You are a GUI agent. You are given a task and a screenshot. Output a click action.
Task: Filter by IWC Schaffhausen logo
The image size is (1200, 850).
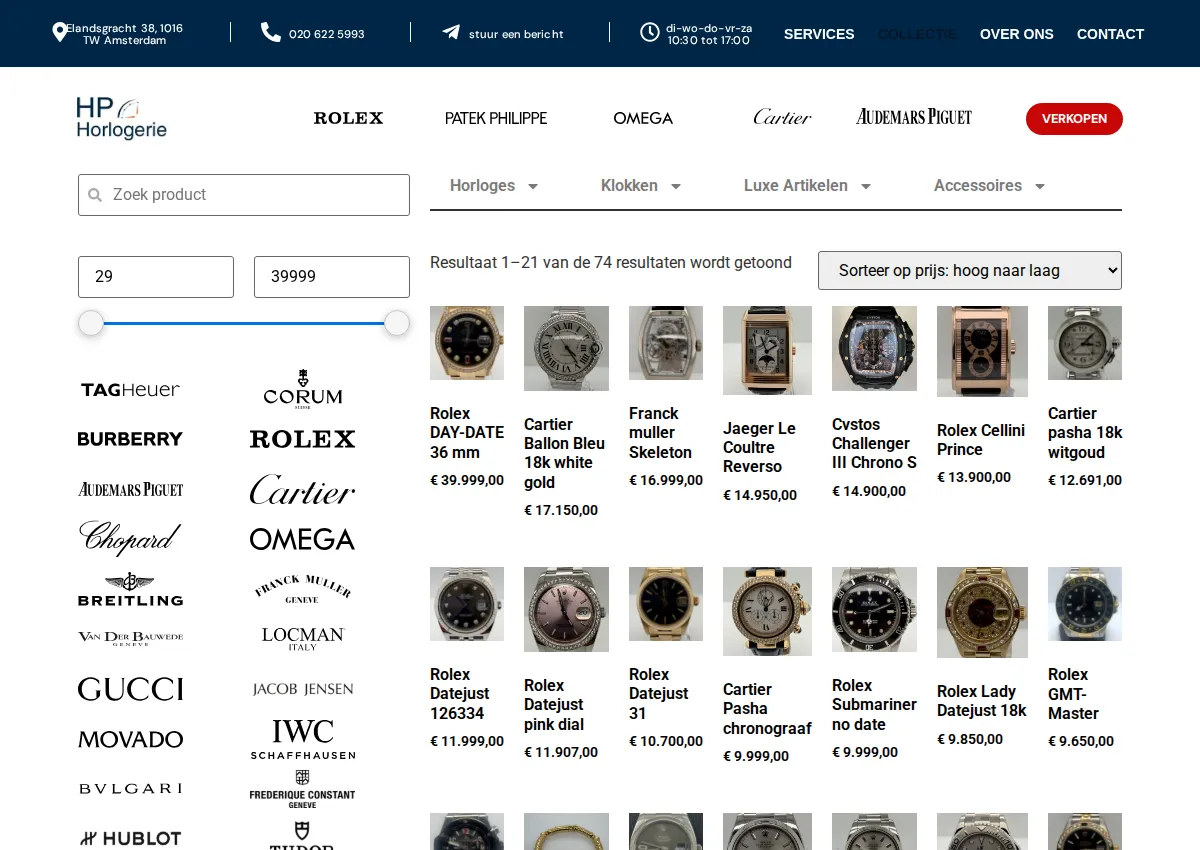[x=302, y=739]
